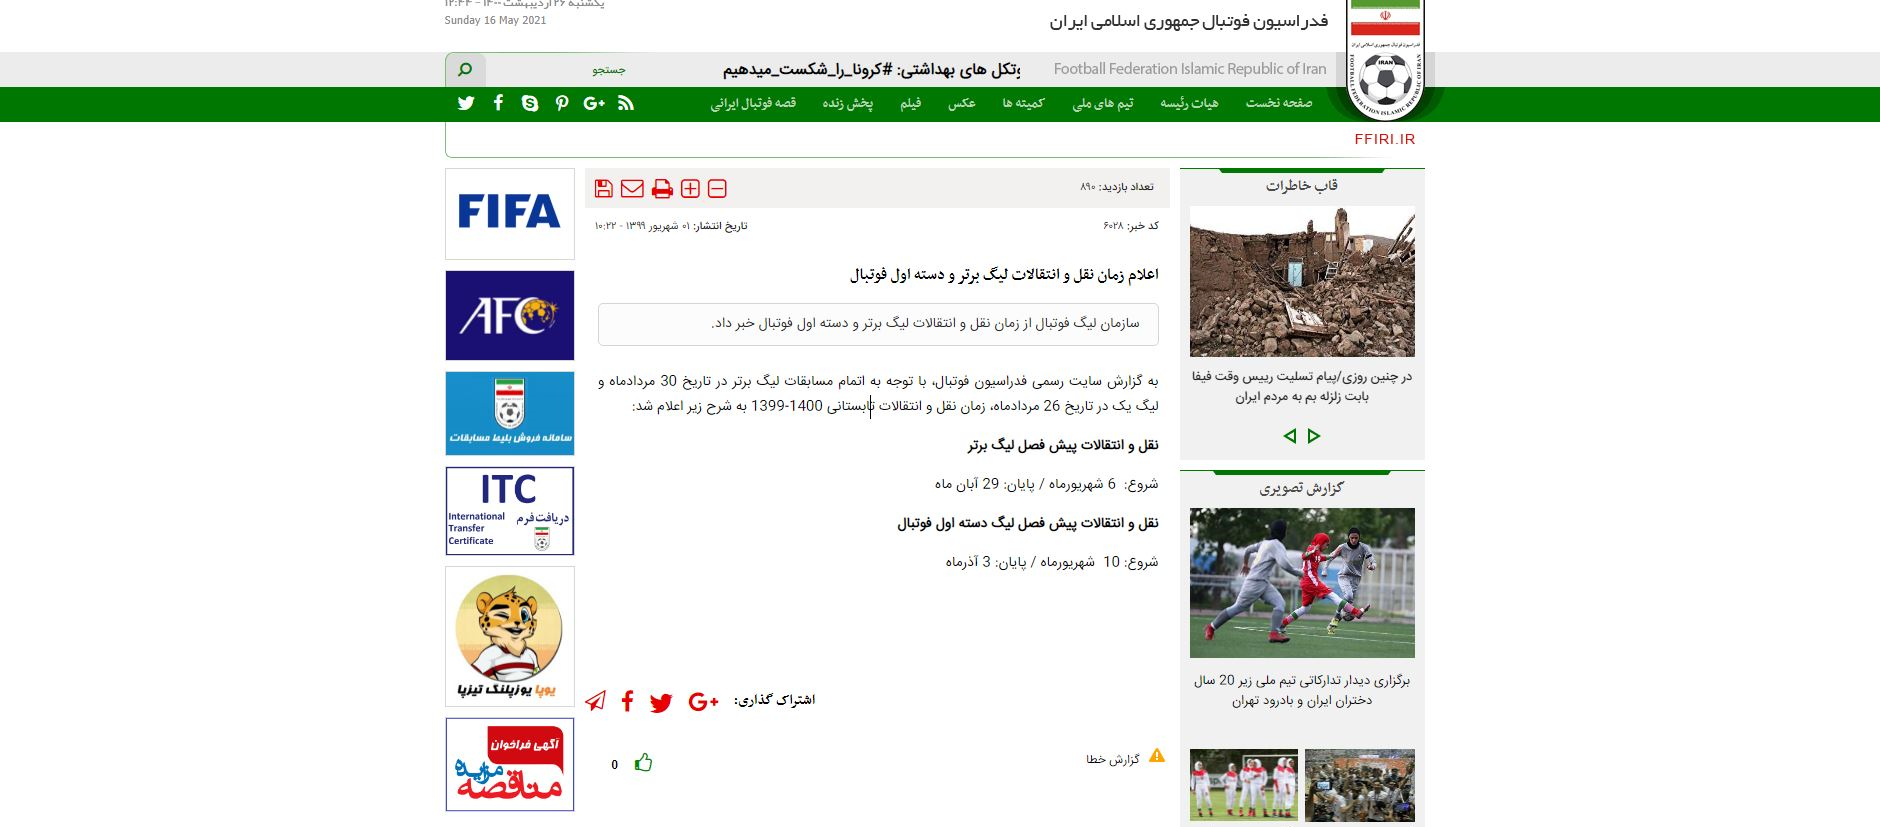Click the article headline about transfer window
The height and width of the screenshot is (827, 1880).
point(1004,274)
